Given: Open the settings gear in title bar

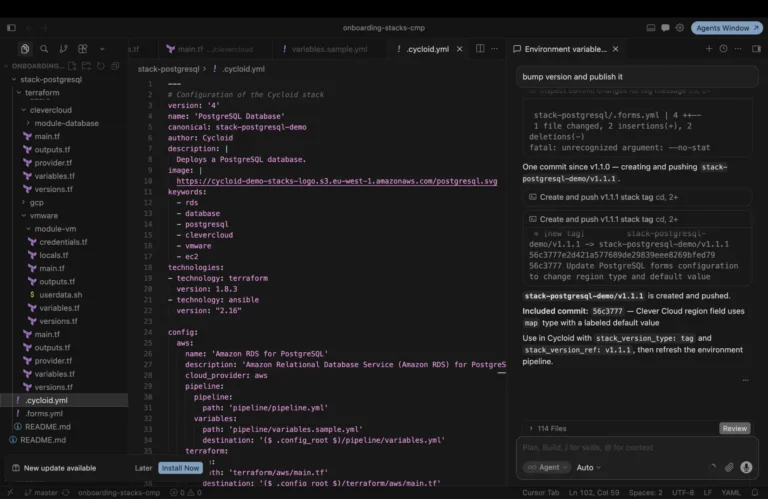Looking at the screenshot, I should (x=679, y=28).
